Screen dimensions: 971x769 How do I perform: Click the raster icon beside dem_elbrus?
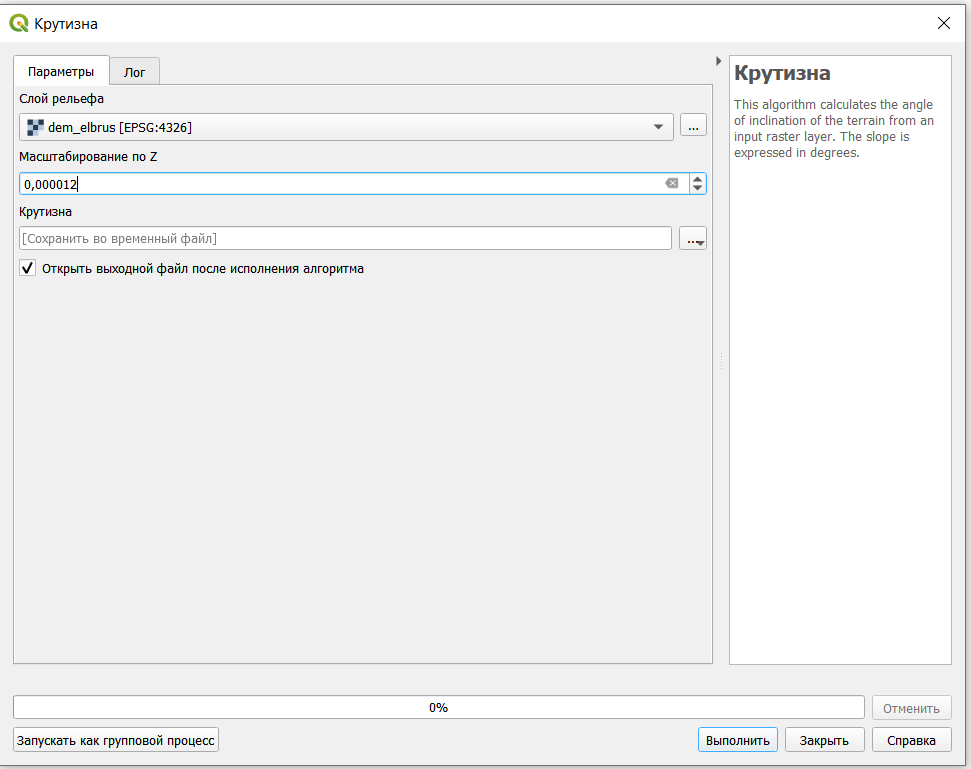[x=35, y=127]
